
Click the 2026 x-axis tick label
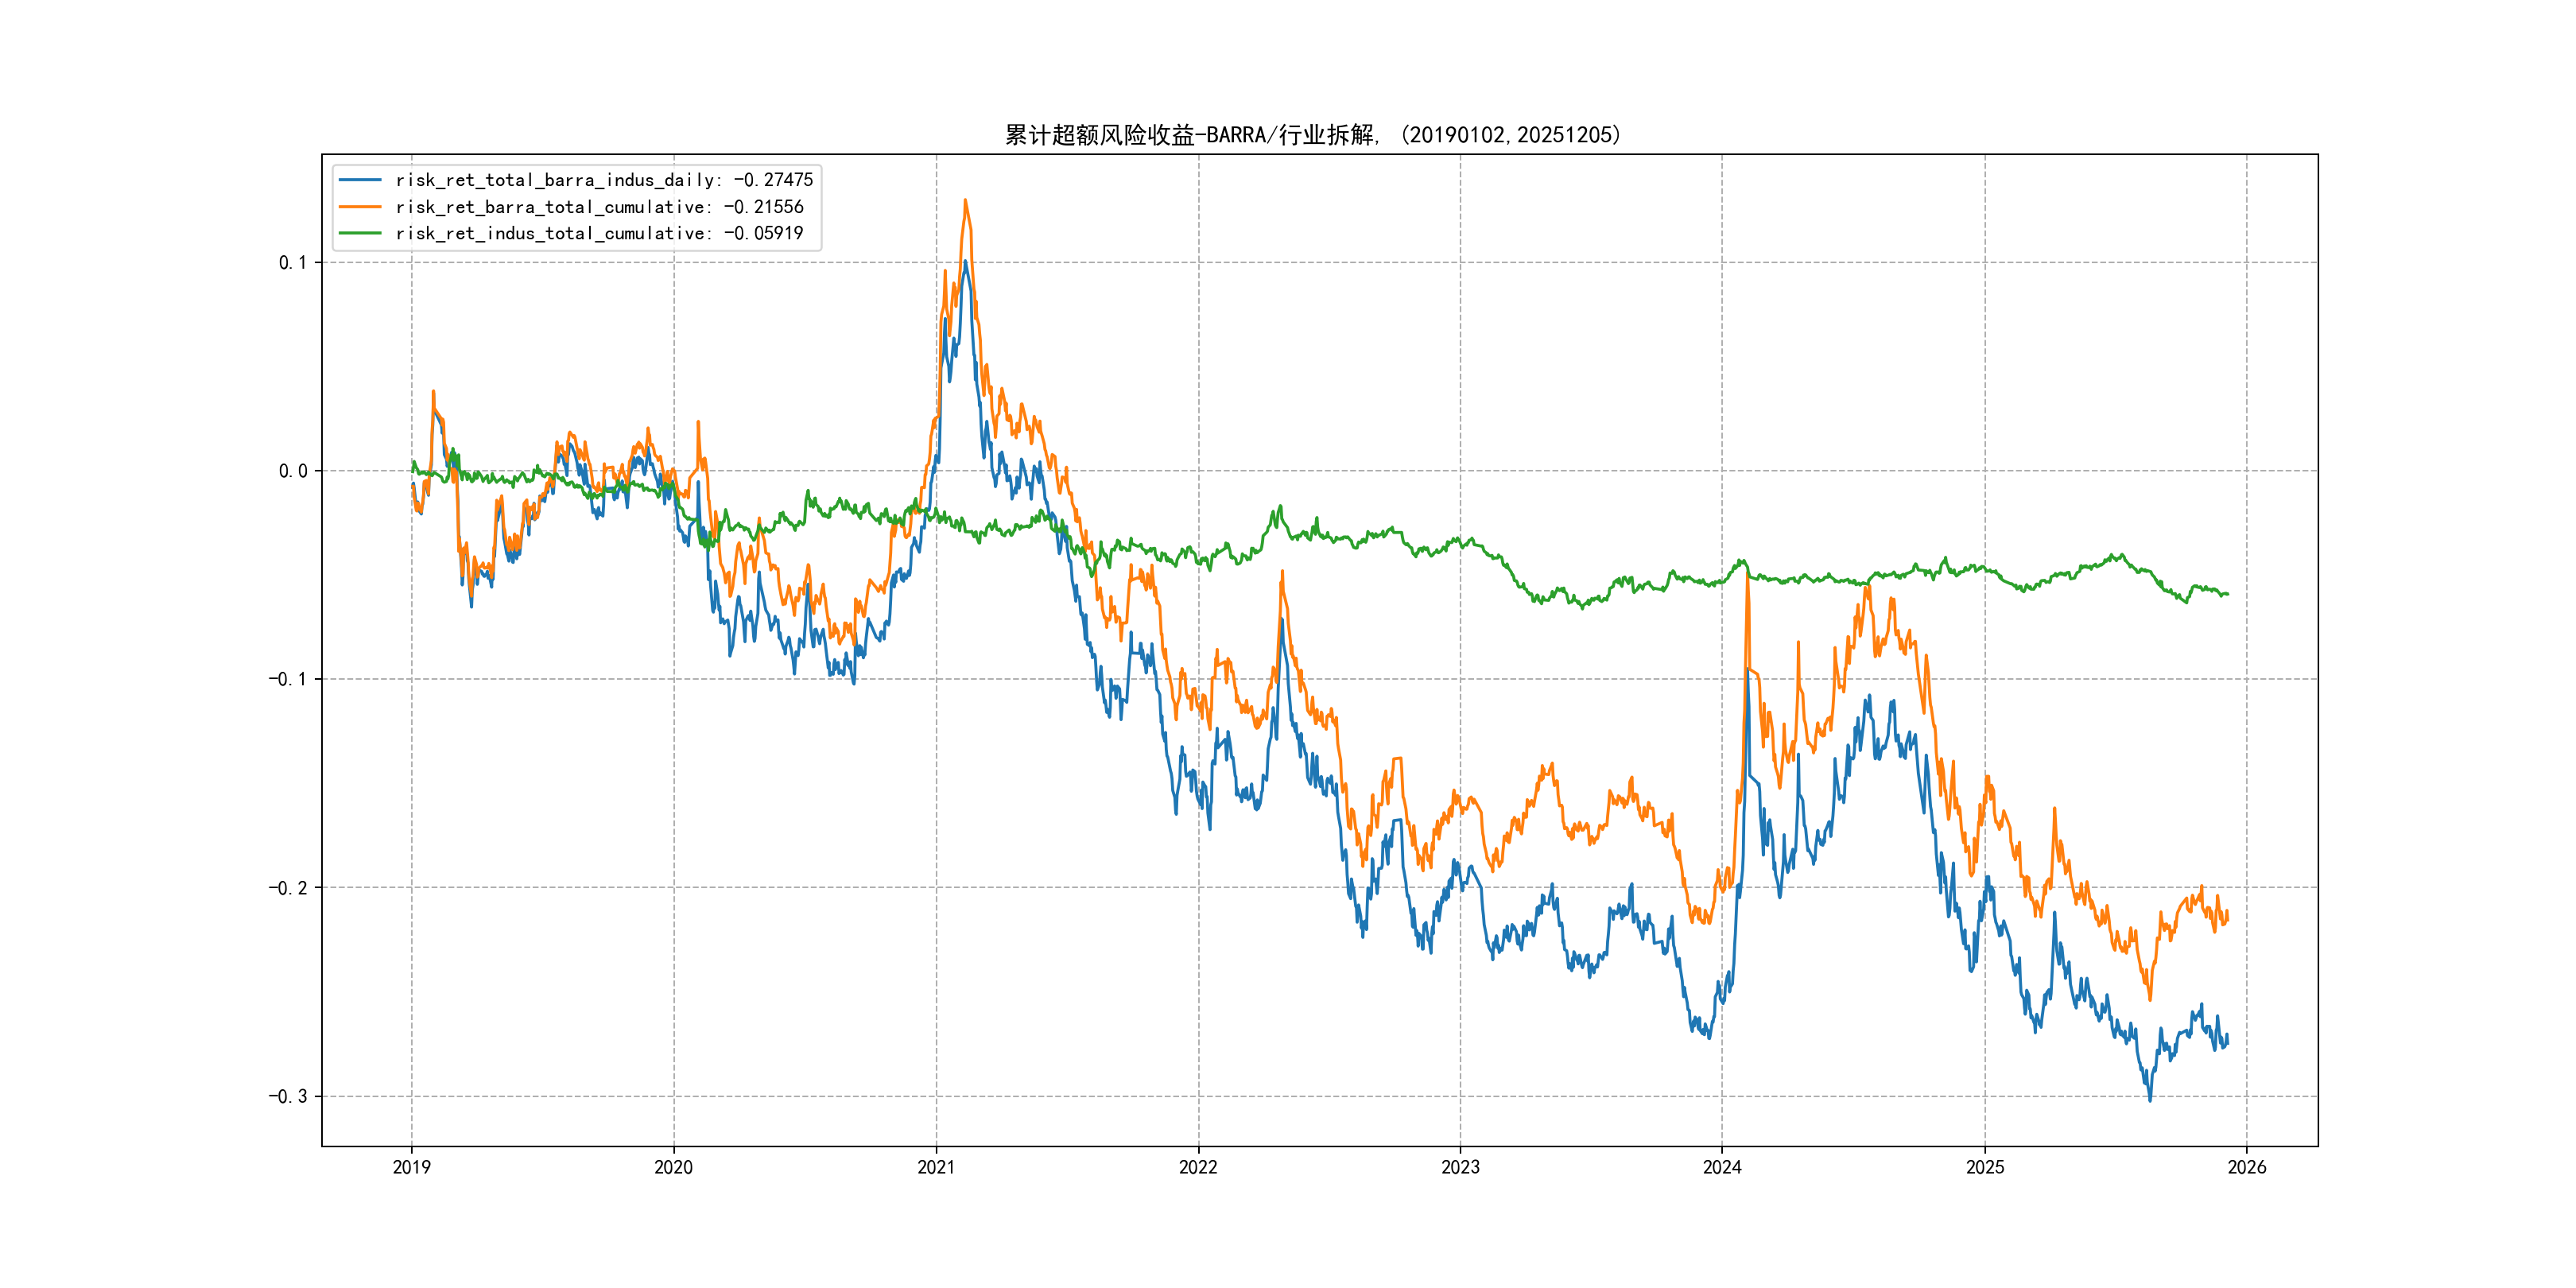coord(2247,1167)
